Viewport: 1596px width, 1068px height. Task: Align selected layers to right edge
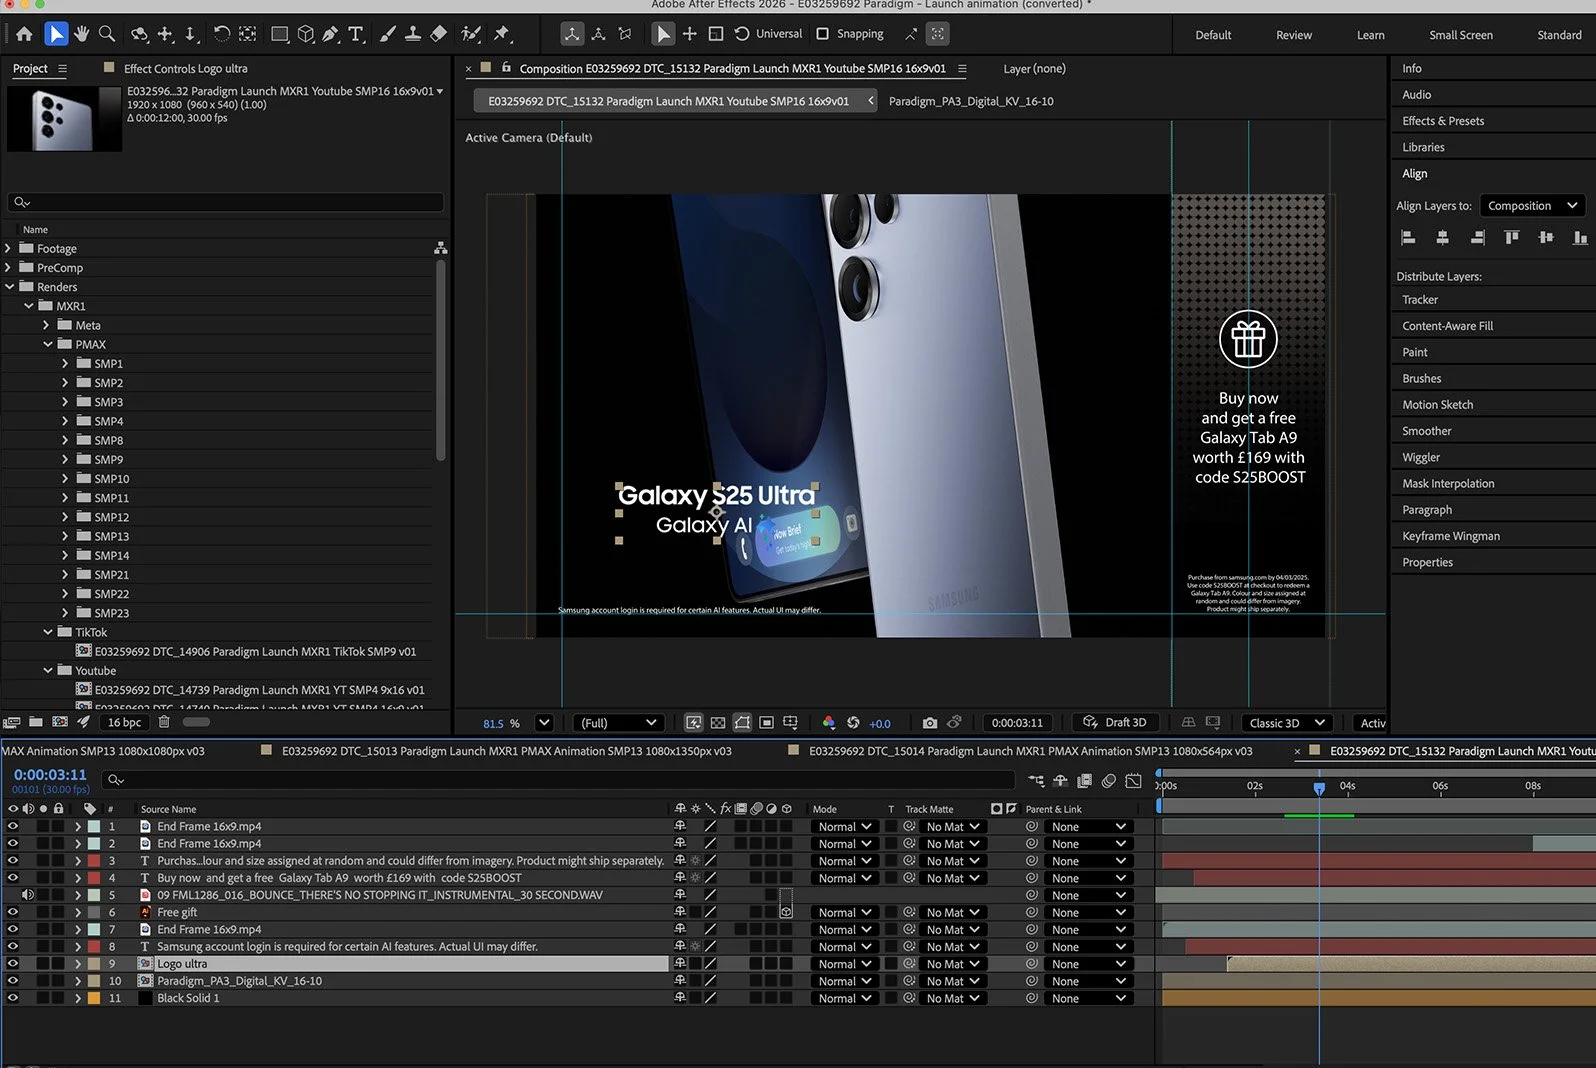click(x=1477, y=238)
